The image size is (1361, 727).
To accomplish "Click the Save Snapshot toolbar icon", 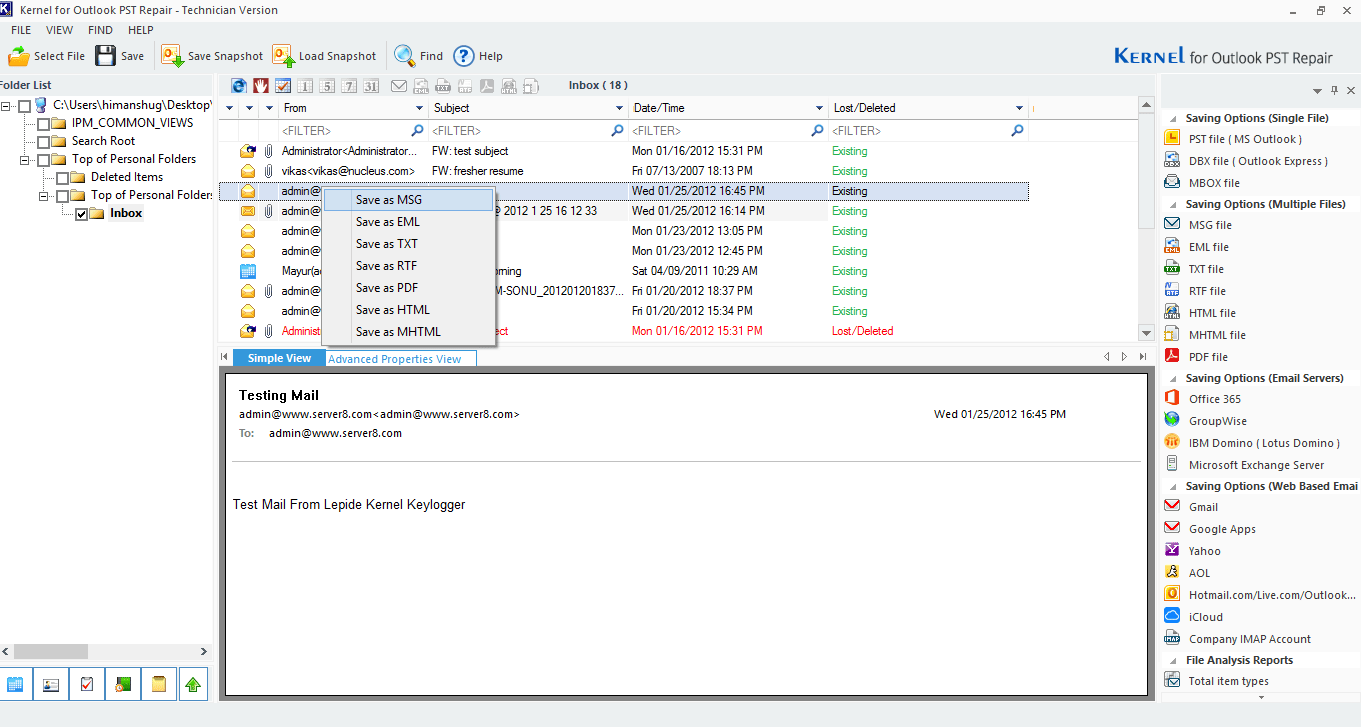I will [172, 56].
